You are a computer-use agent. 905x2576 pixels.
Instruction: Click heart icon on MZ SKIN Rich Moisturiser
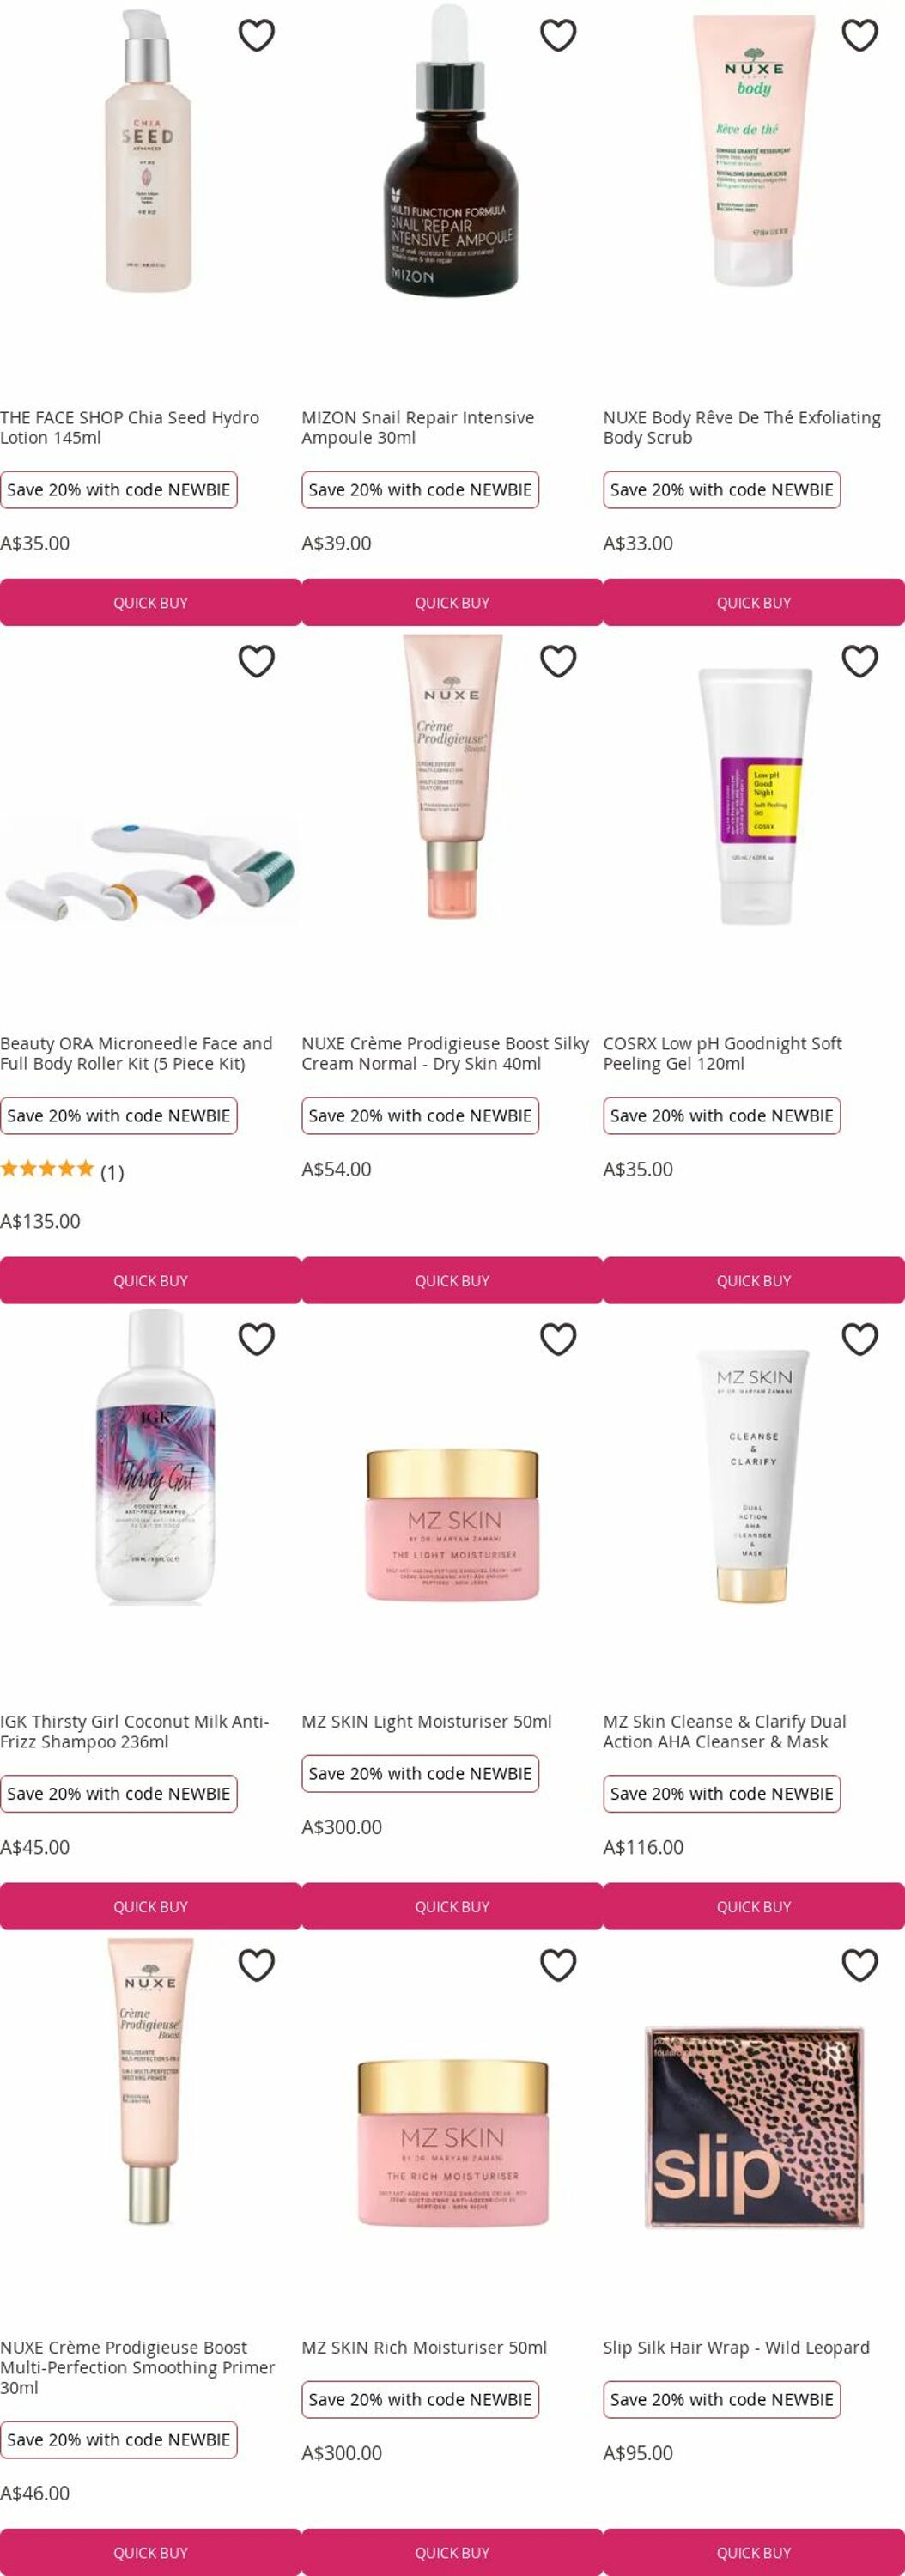(x=558, y=1965)
